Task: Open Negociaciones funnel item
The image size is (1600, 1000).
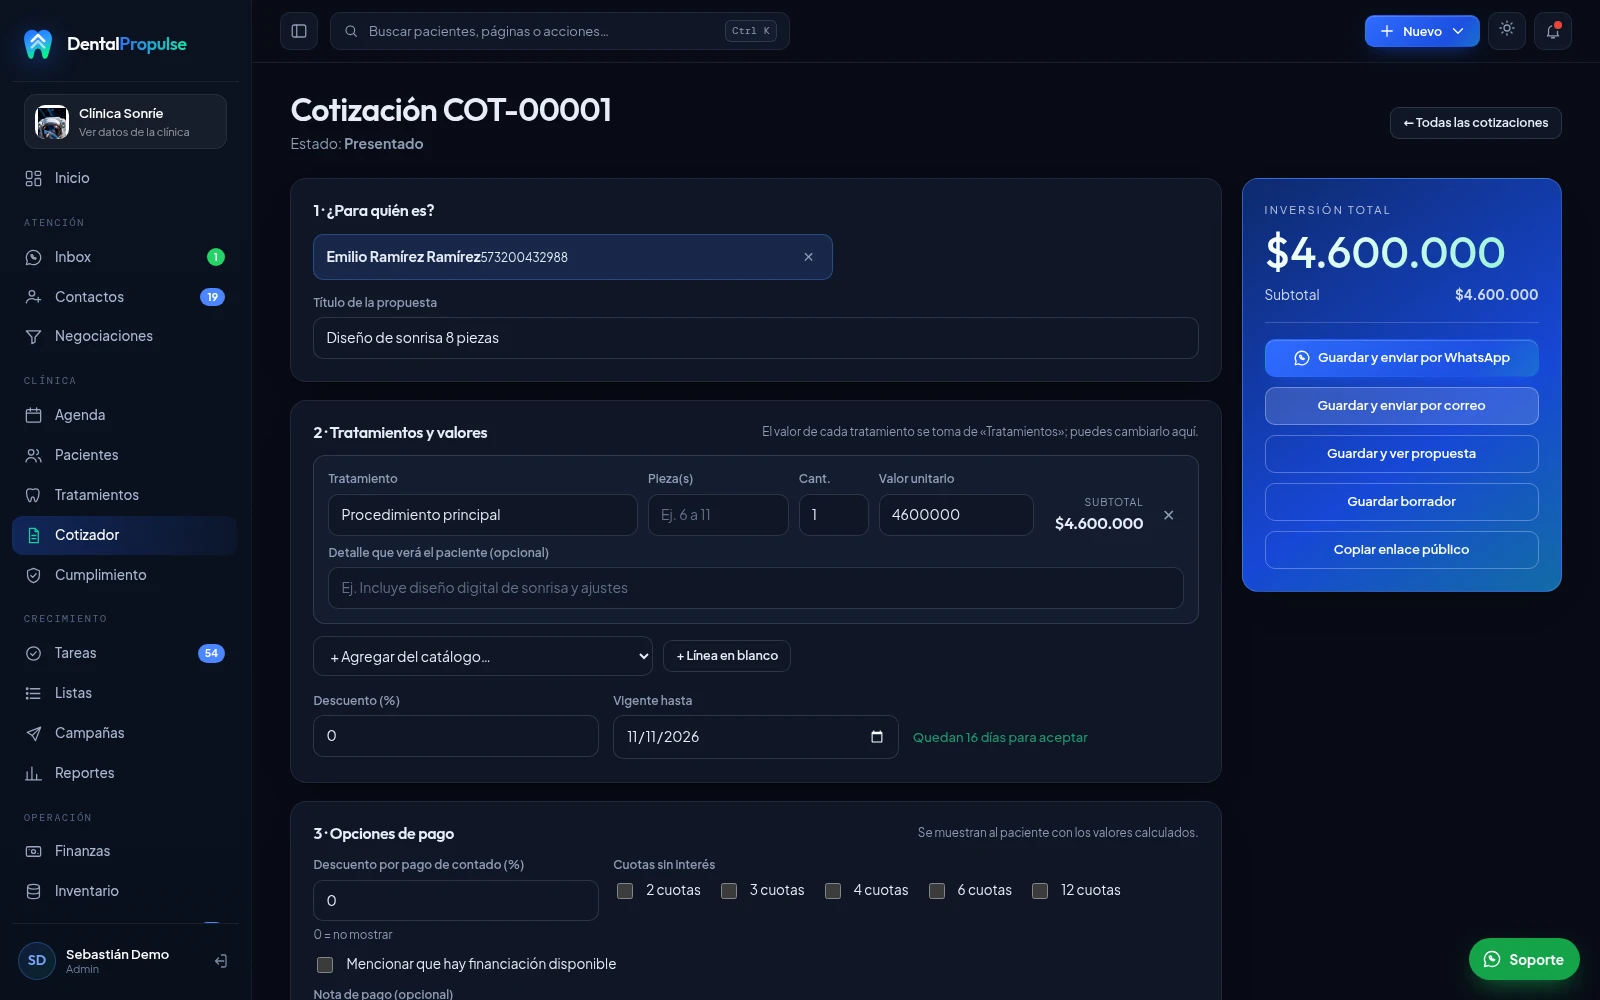Action: point(125,336)
